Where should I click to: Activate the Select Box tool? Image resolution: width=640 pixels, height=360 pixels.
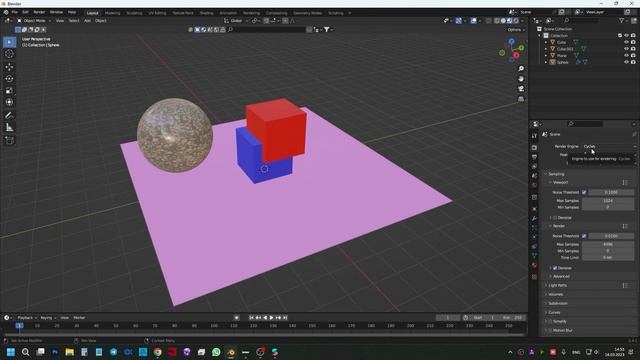click(9, 42)
